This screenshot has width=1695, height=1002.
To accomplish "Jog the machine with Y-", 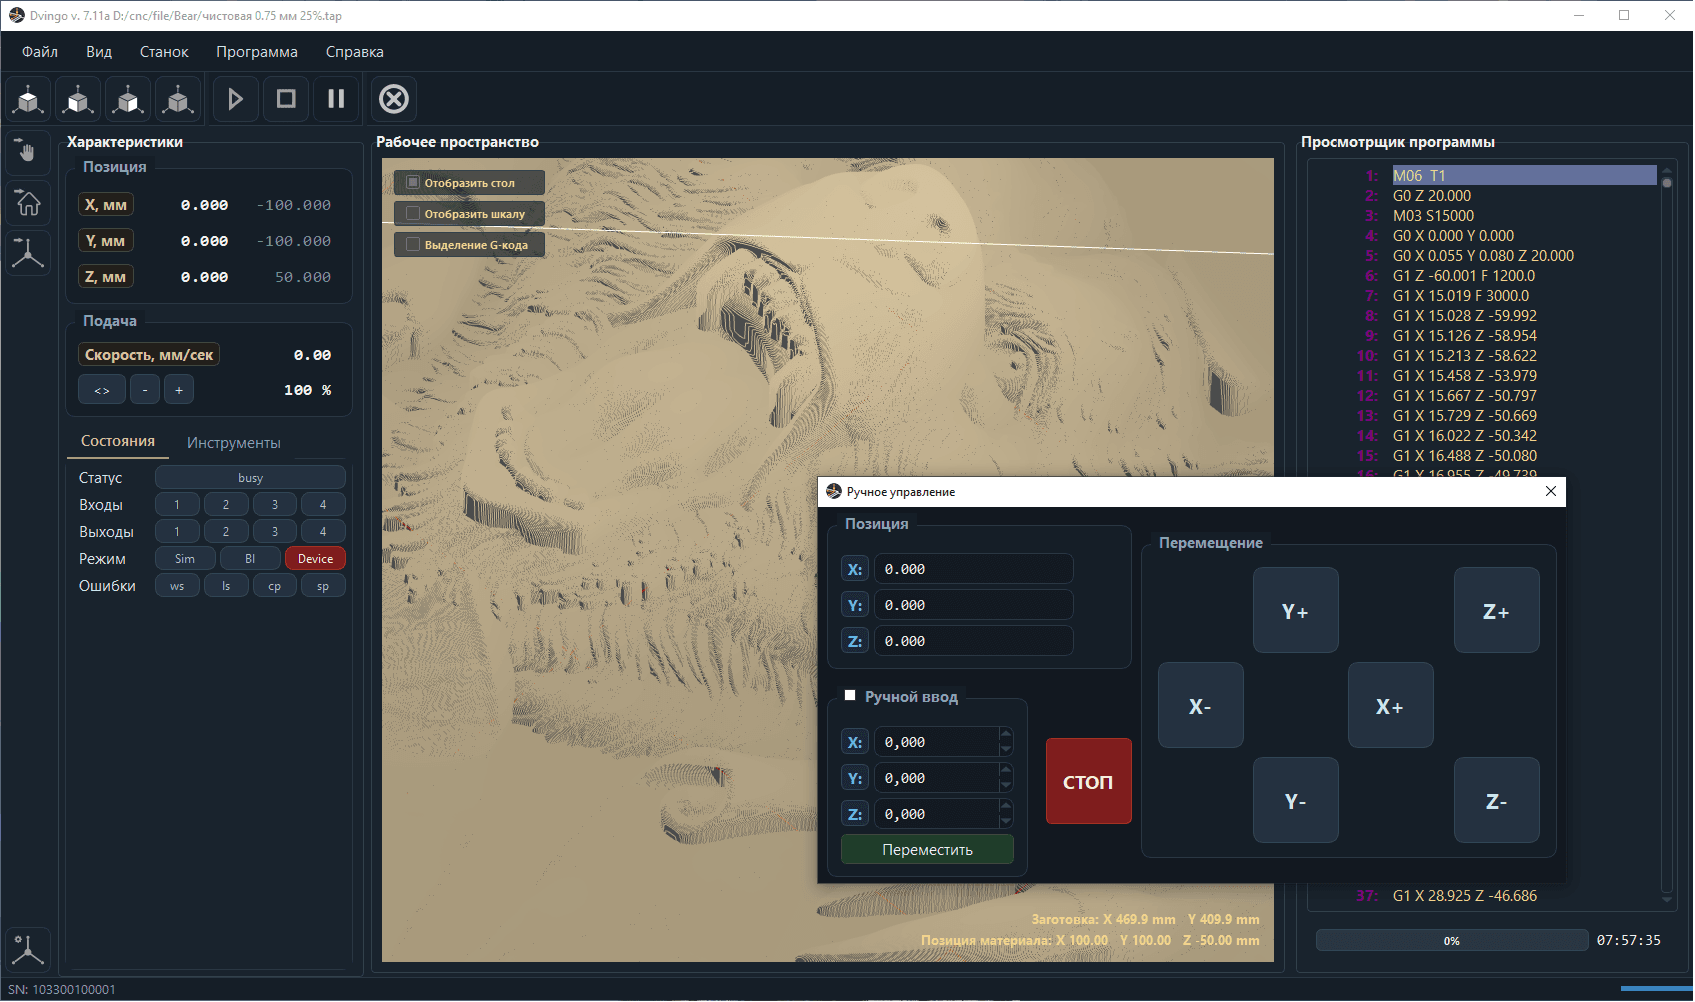I will [1296, 801].
